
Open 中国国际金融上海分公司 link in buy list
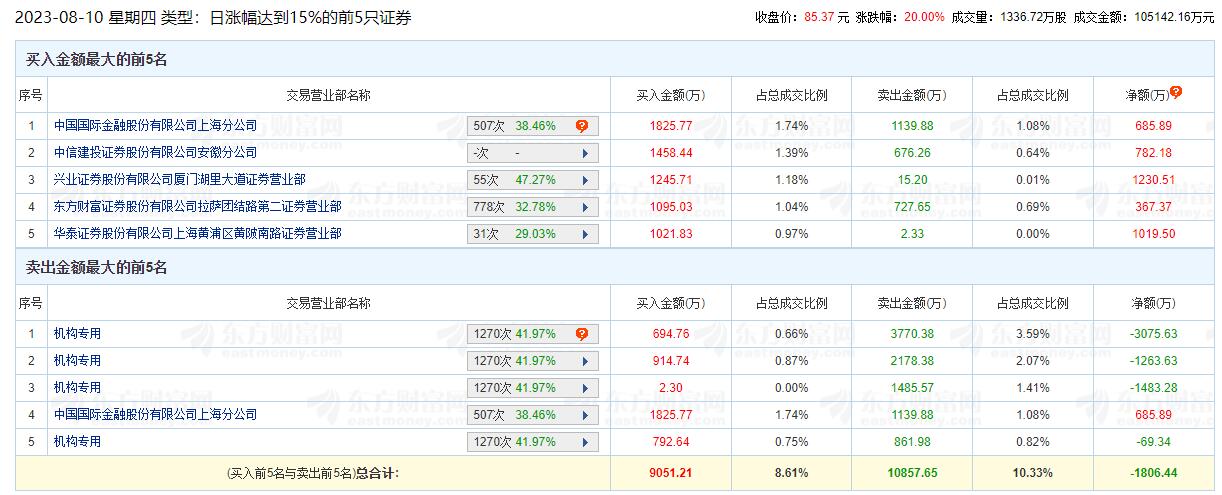click(155, 126)
